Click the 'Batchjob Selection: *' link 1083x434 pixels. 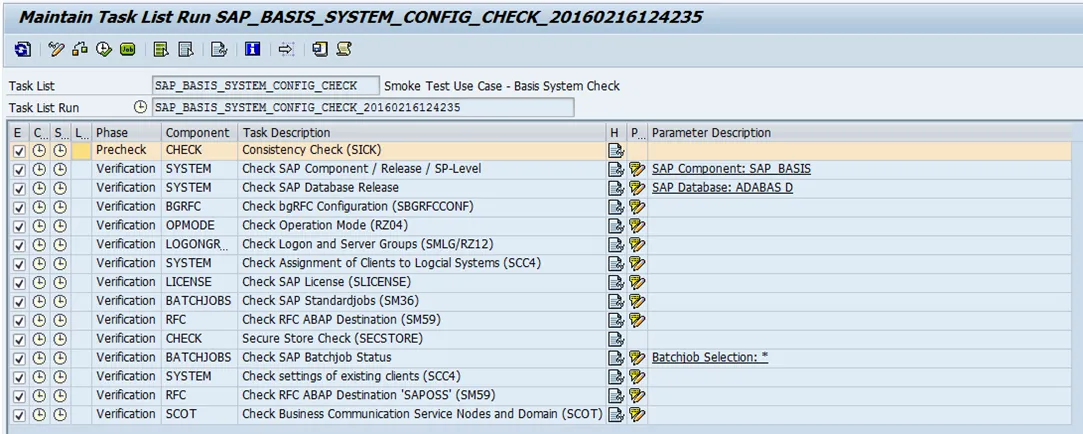coord(710,357)
